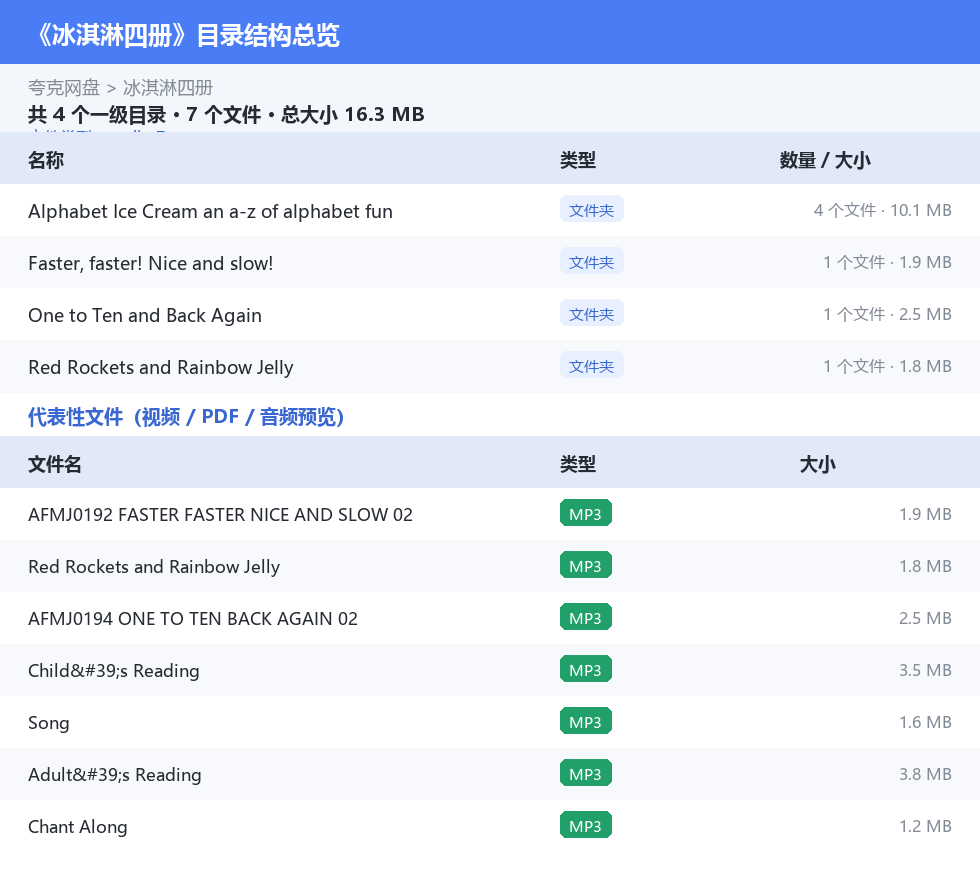Click MP3 badge of AFMJ0192 file

(586, 513)
